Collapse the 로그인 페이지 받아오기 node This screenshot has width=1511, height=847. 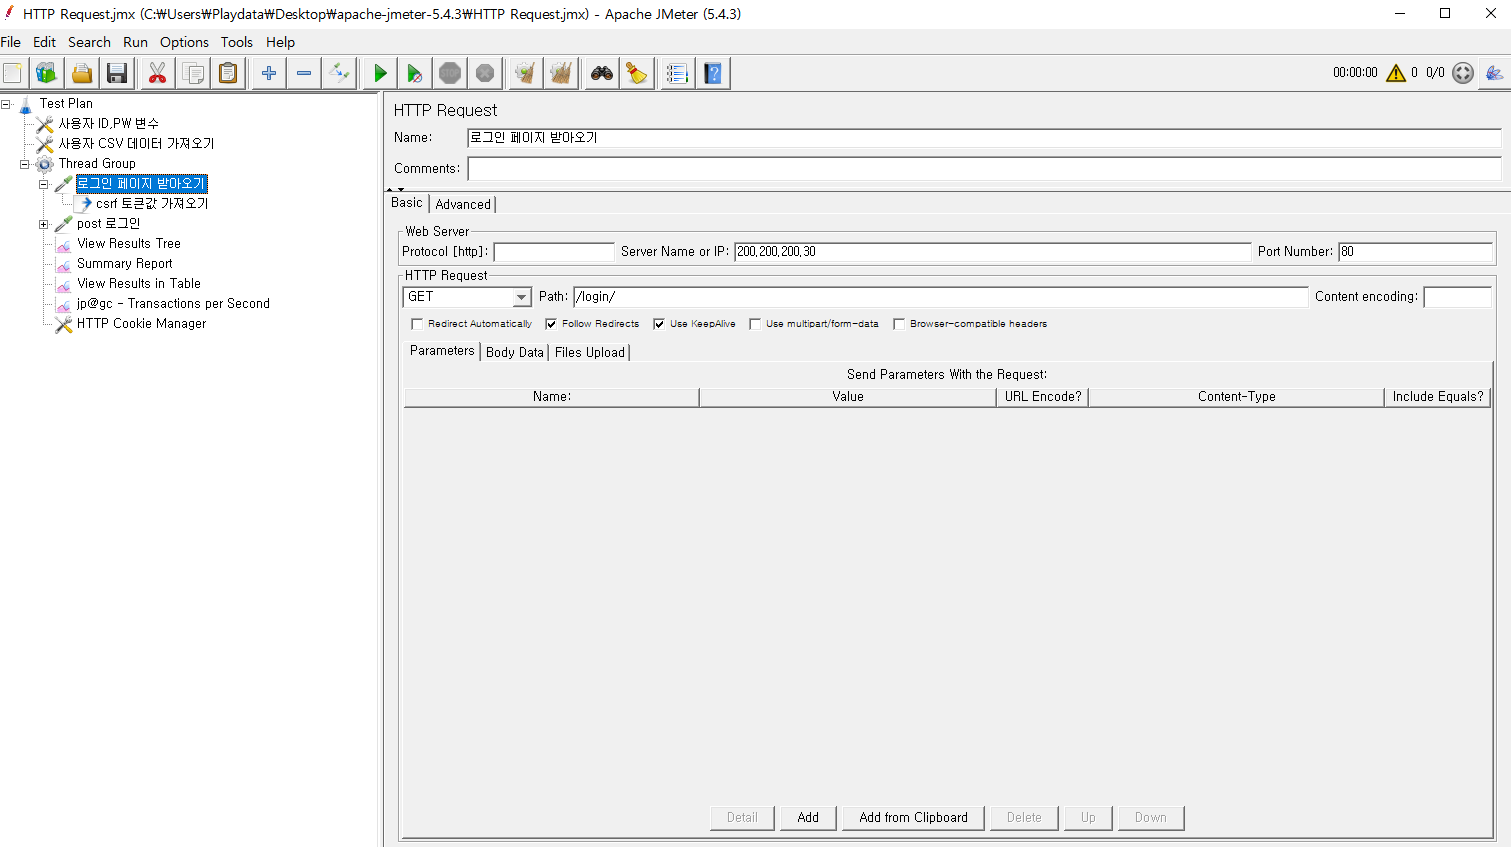44,184
